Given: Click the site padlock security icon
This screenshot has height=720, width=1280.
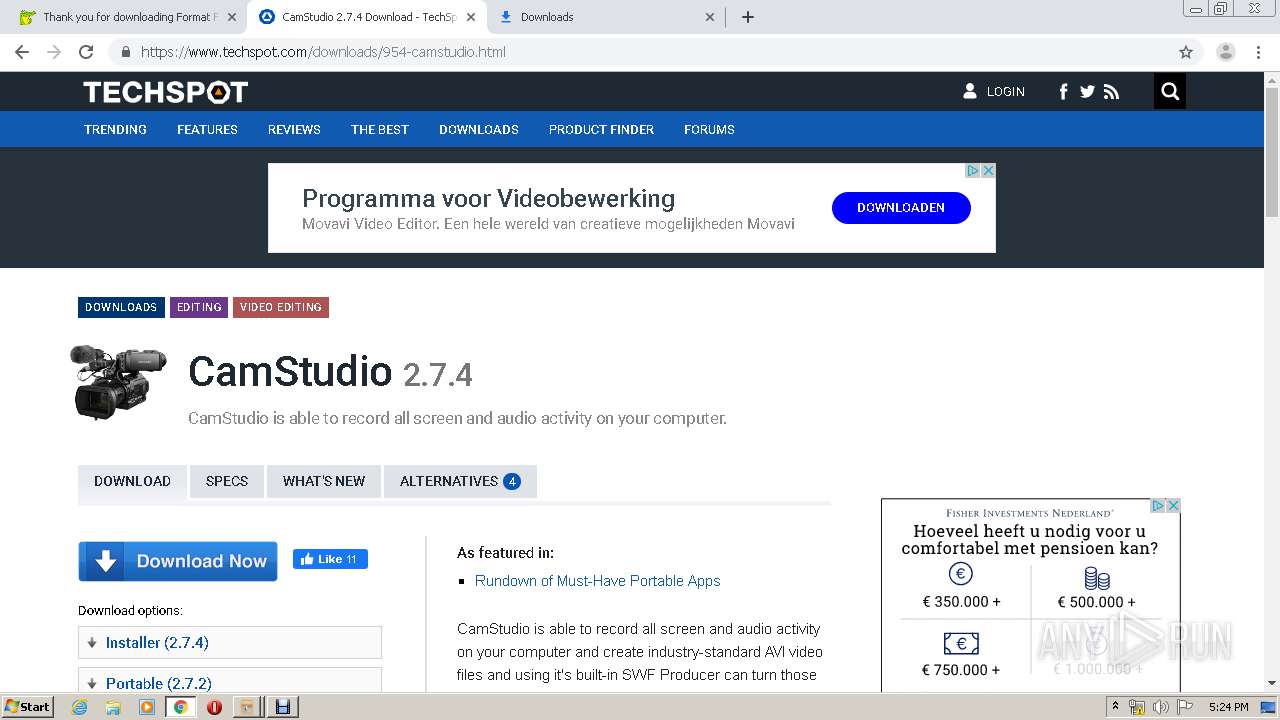Looking at the screenshot, I should pyautogui.click(x=126, y=52).
